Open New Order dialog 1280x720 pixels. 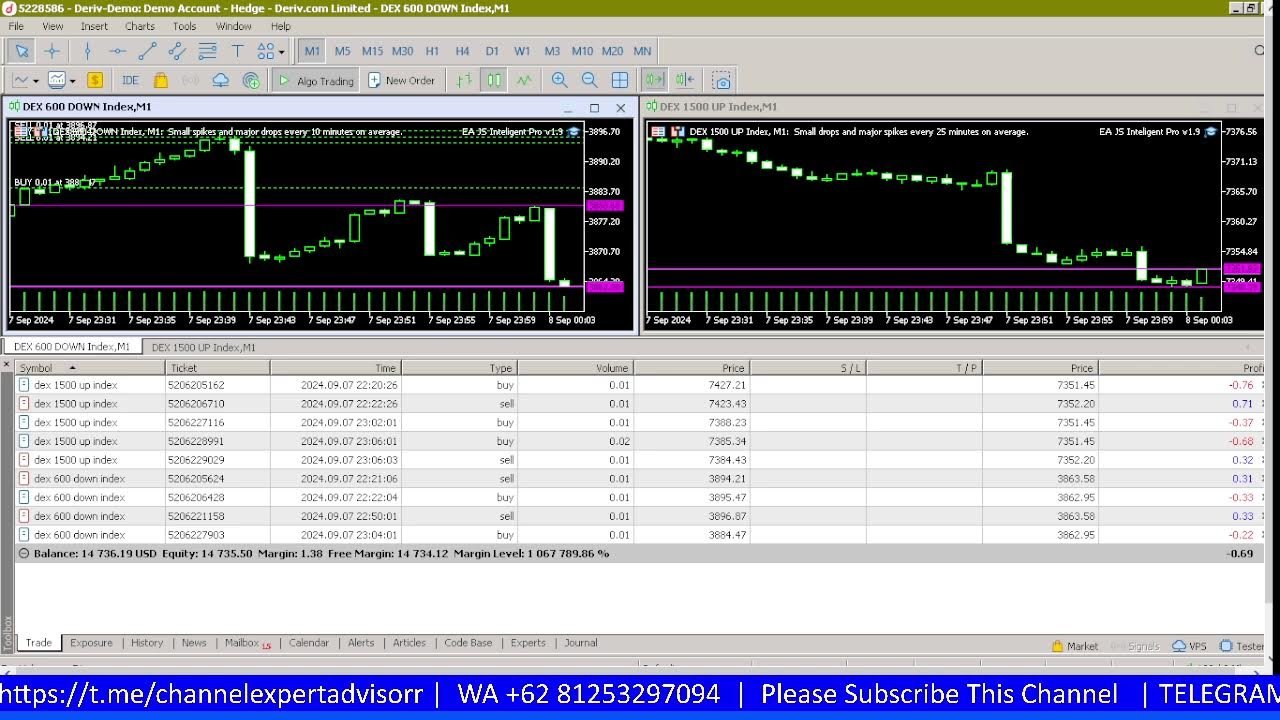point(401,80)
